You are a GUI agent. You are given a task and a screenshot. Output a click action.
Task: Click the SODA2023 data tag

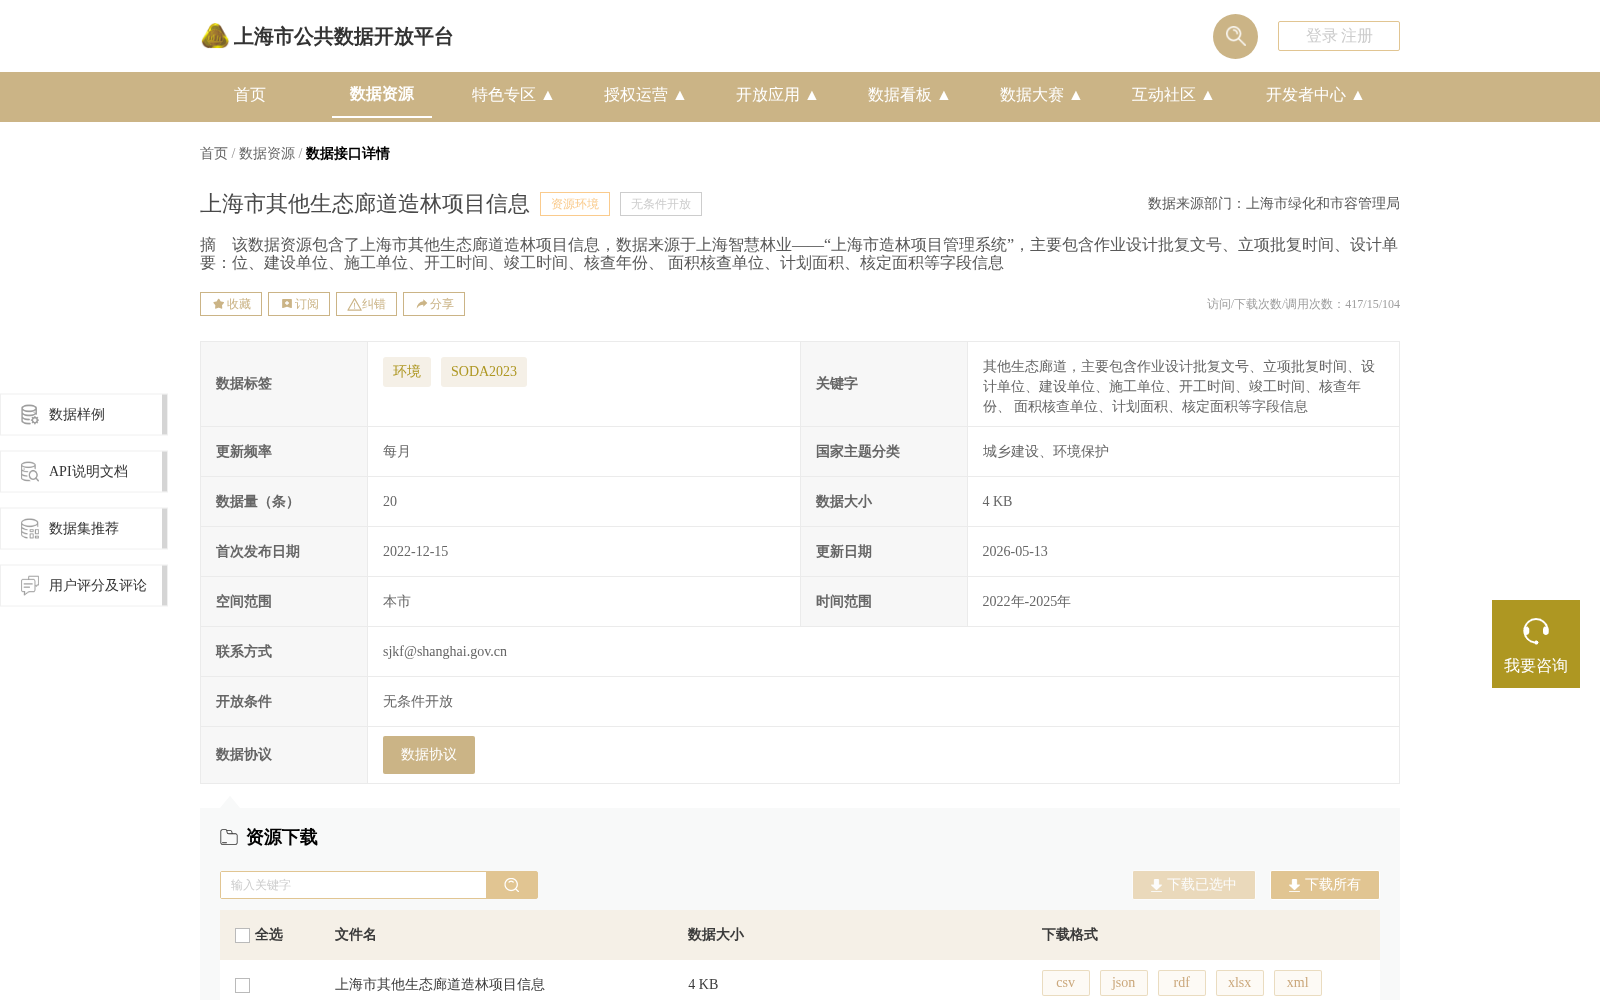pos(484,372)
